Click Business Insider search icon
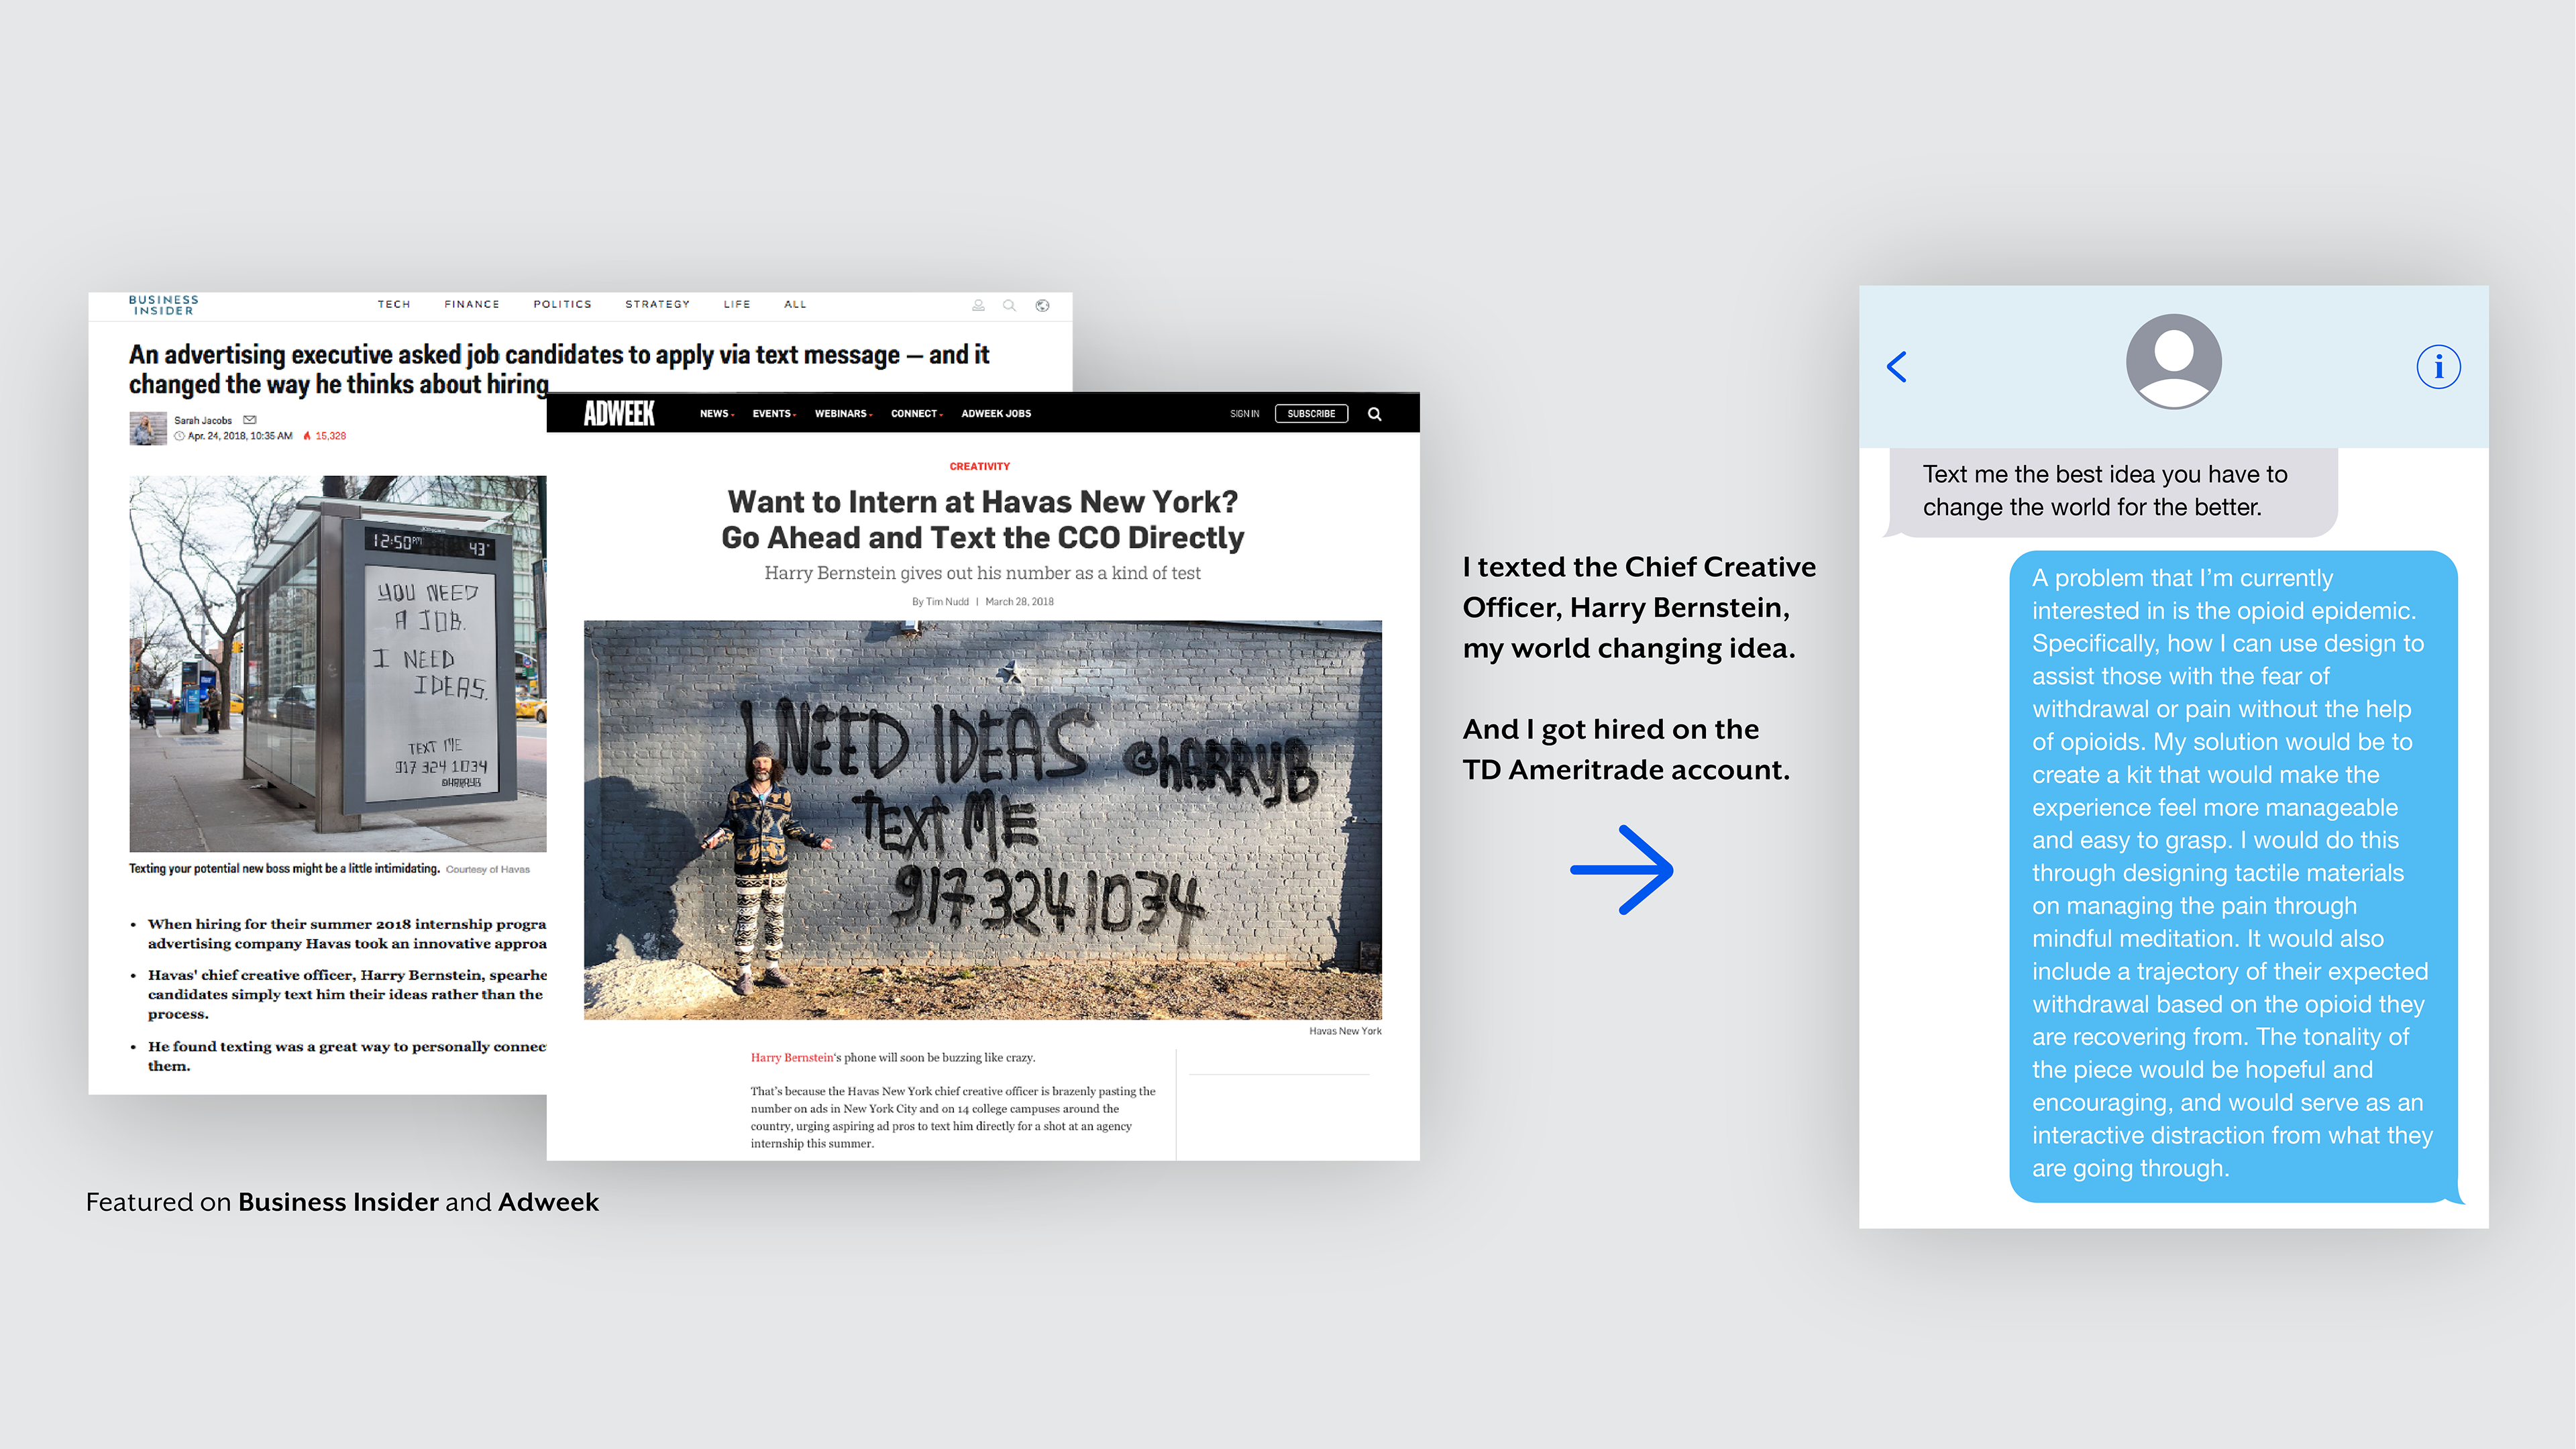 pos(1010,305)
